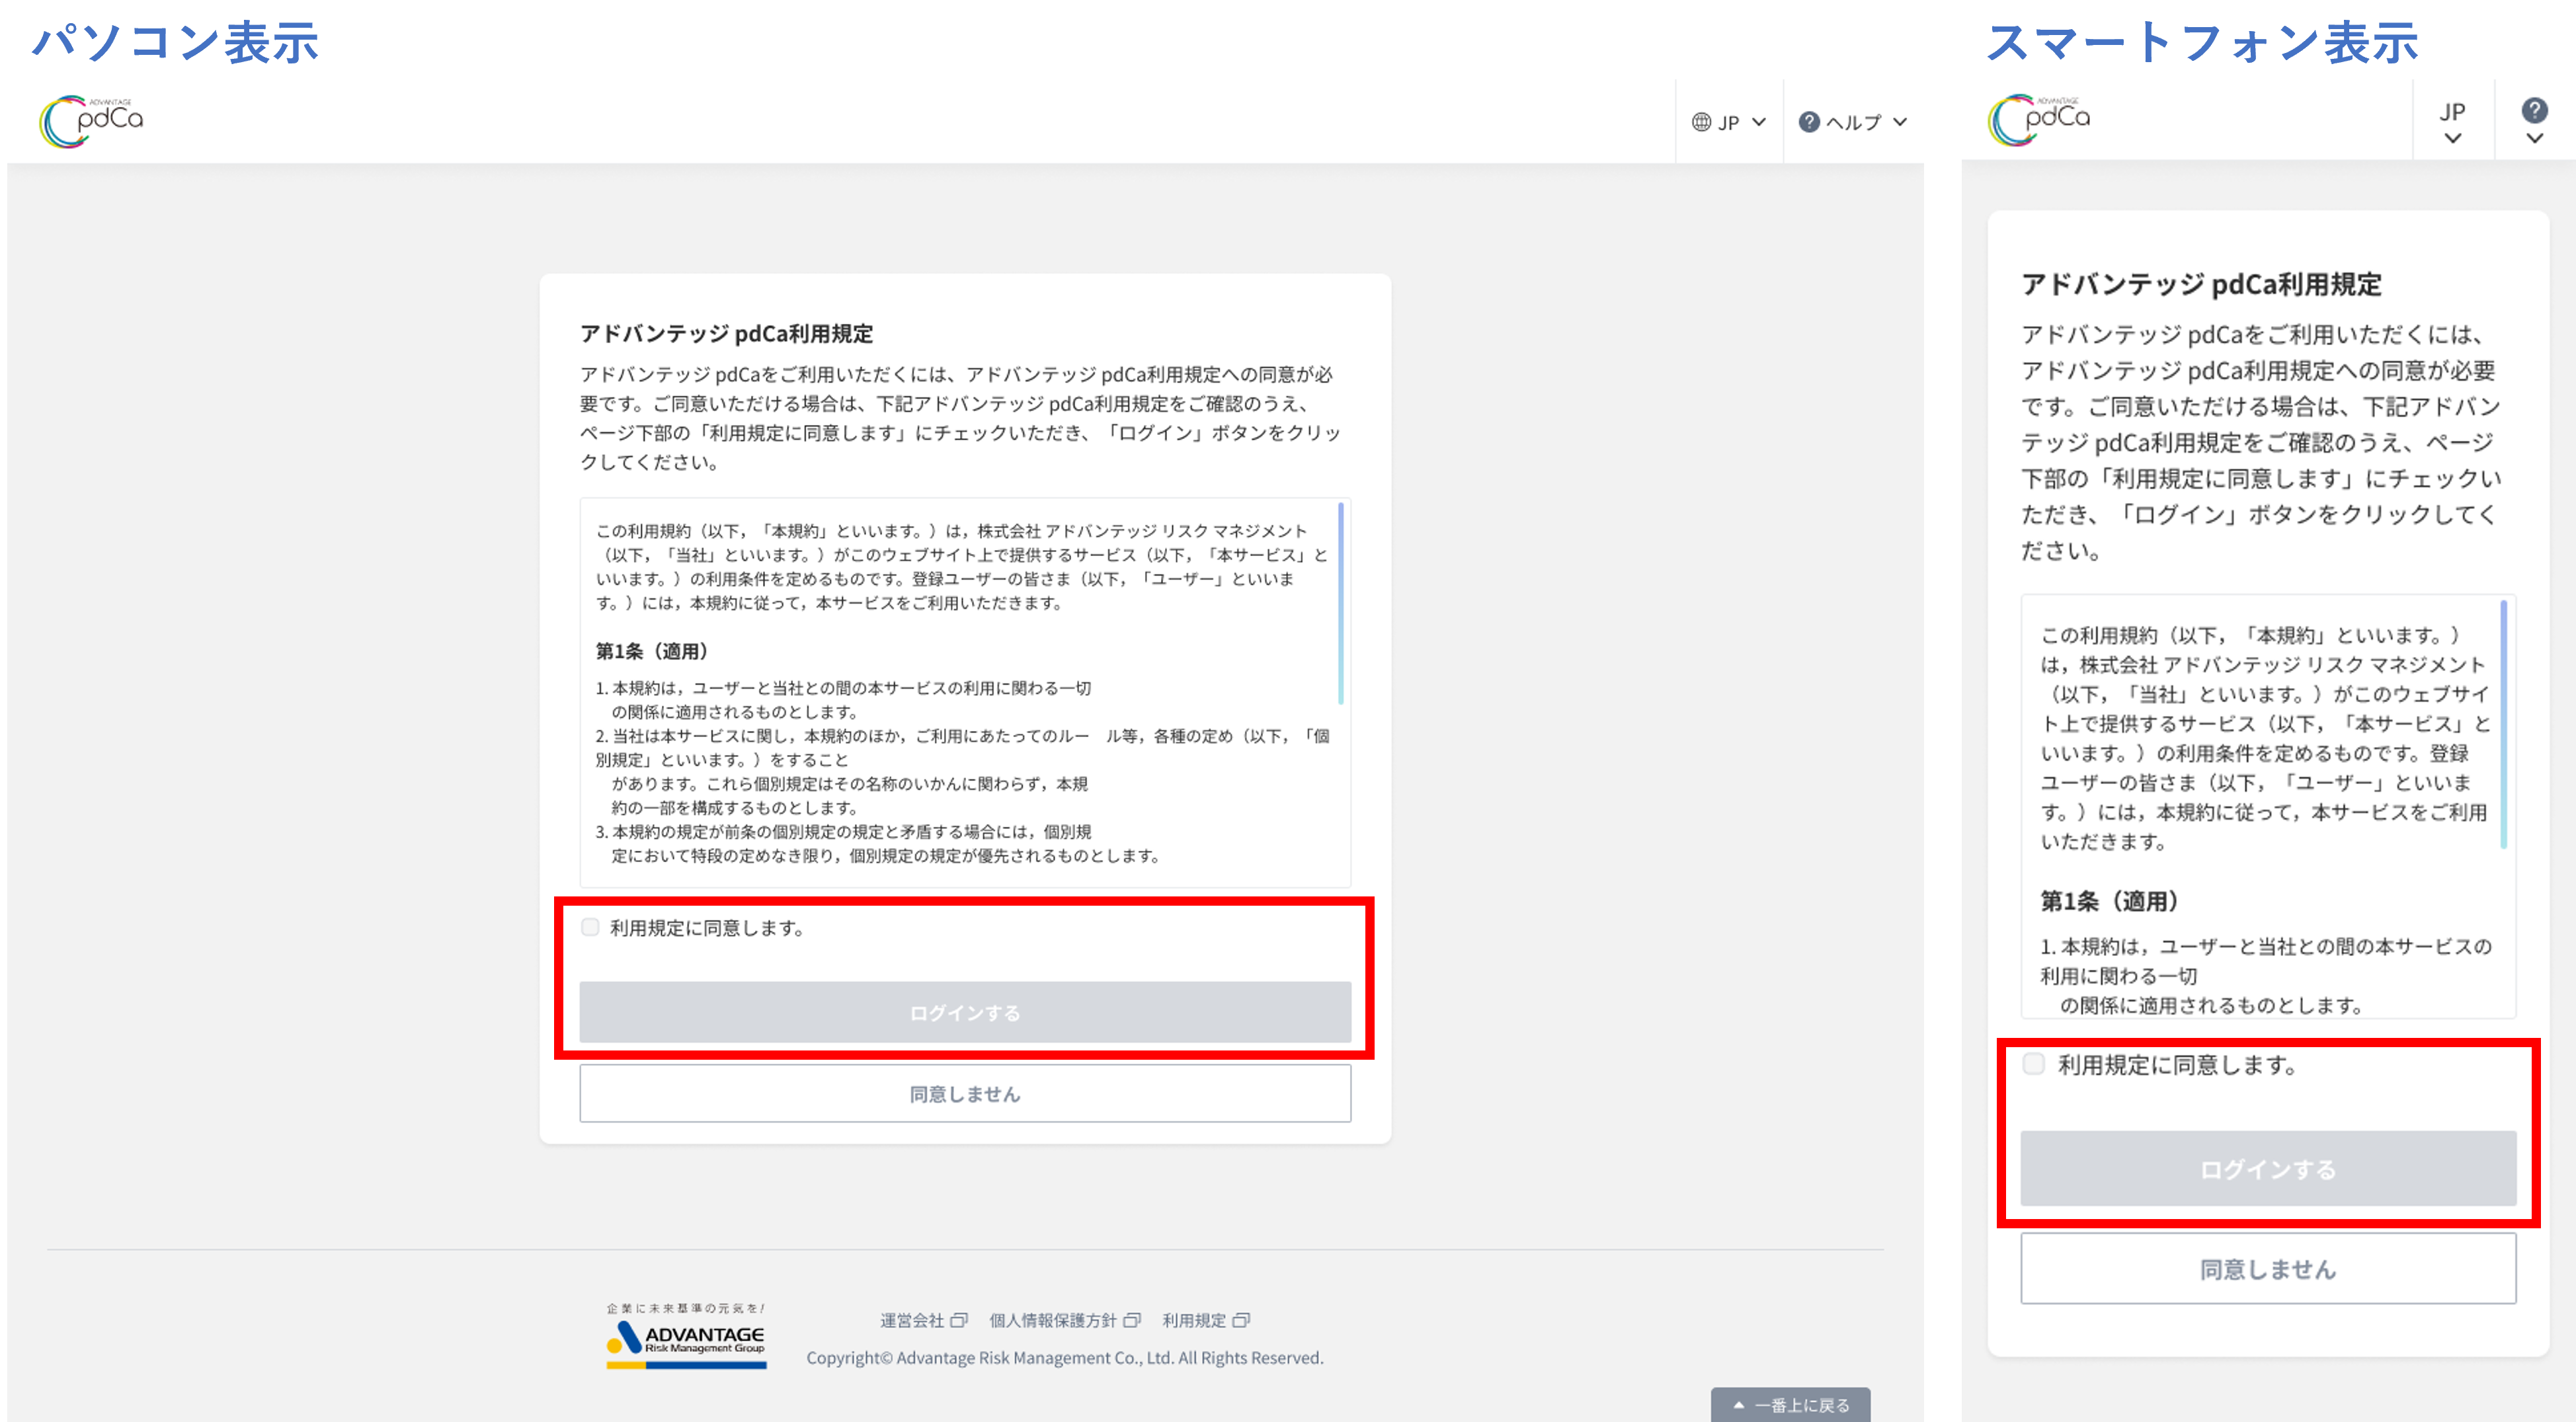Click the Copyright© Advantage Risk Management footer text
The width and height of the screenshot is (2576, 1422).
tap(1064, 1357)
